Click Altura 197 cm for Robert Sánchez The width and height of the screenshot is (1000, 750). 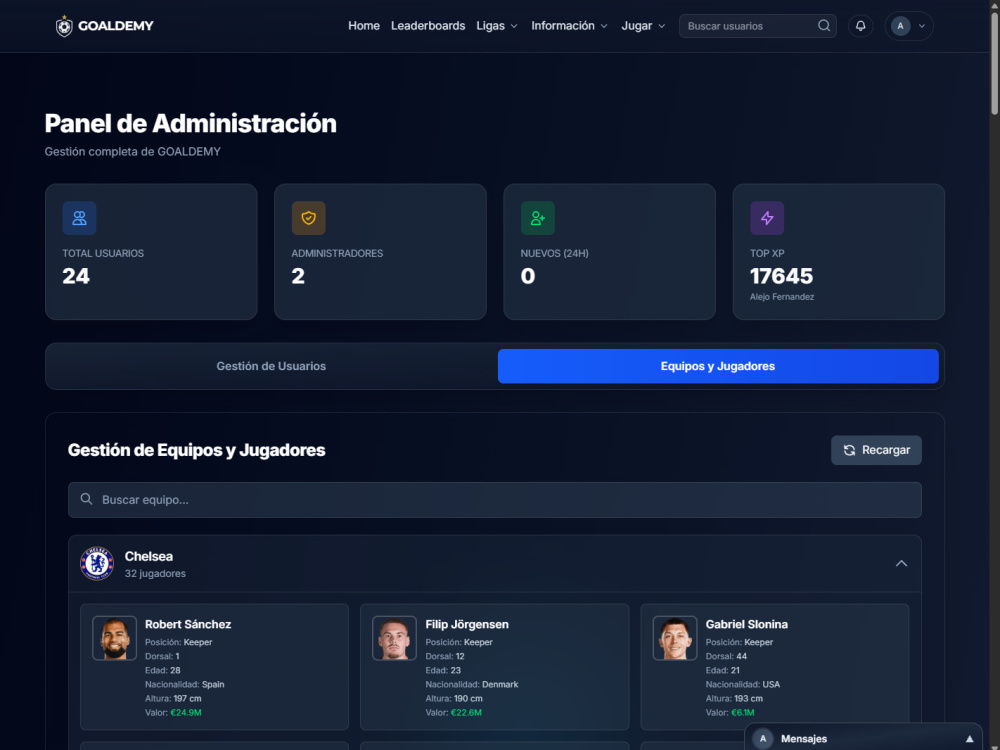click(173, 698)
